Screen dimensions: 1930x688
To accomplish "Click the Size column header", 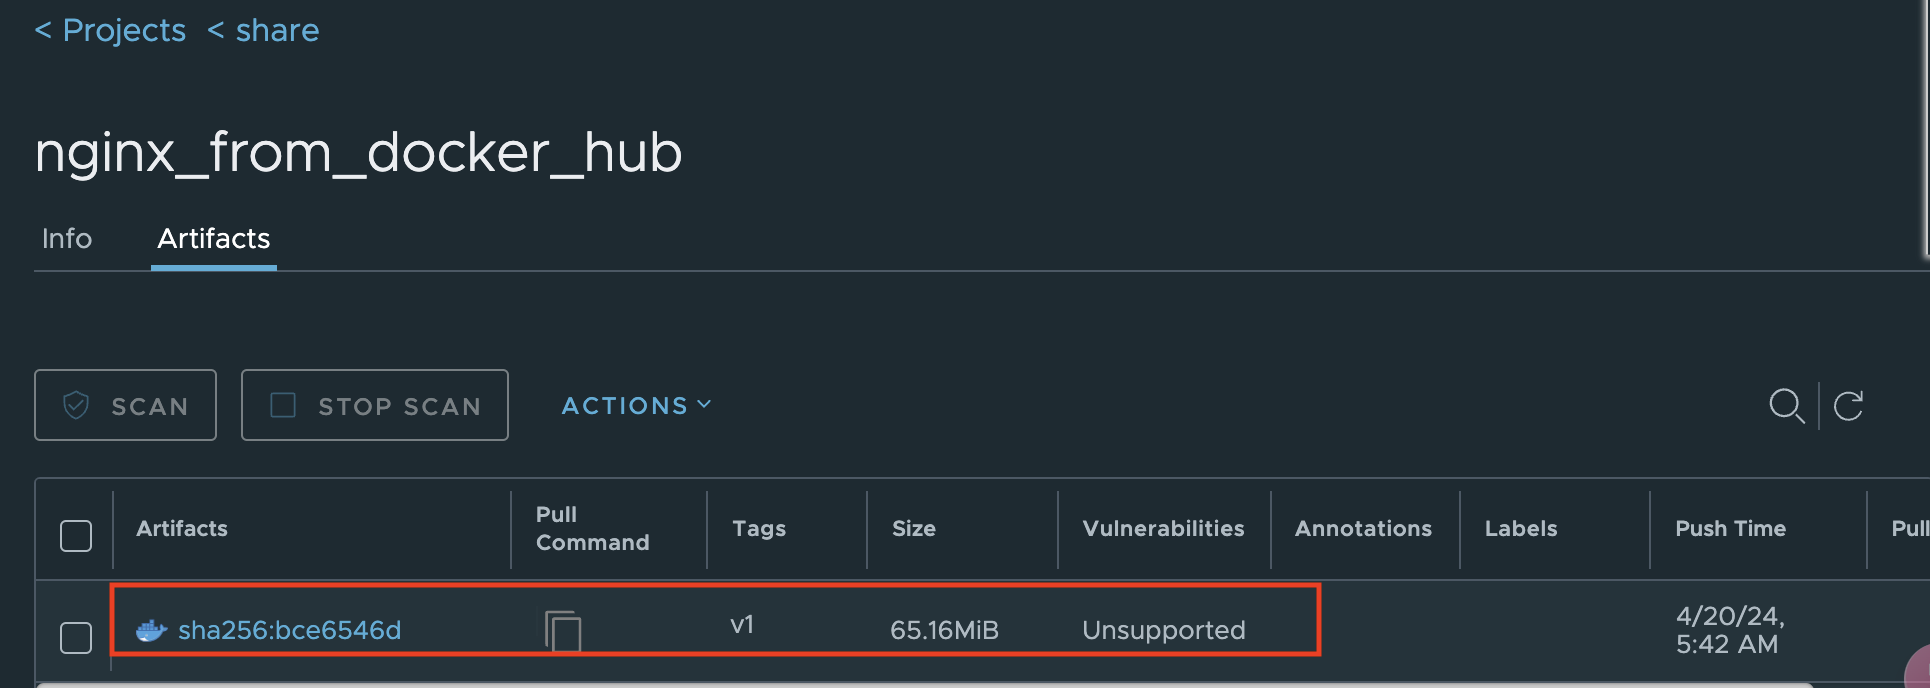I will point(914,528).
